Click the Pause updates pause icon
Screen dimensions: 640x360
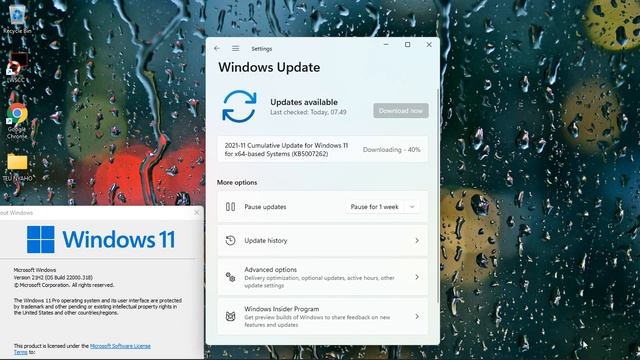pos(230,207)
